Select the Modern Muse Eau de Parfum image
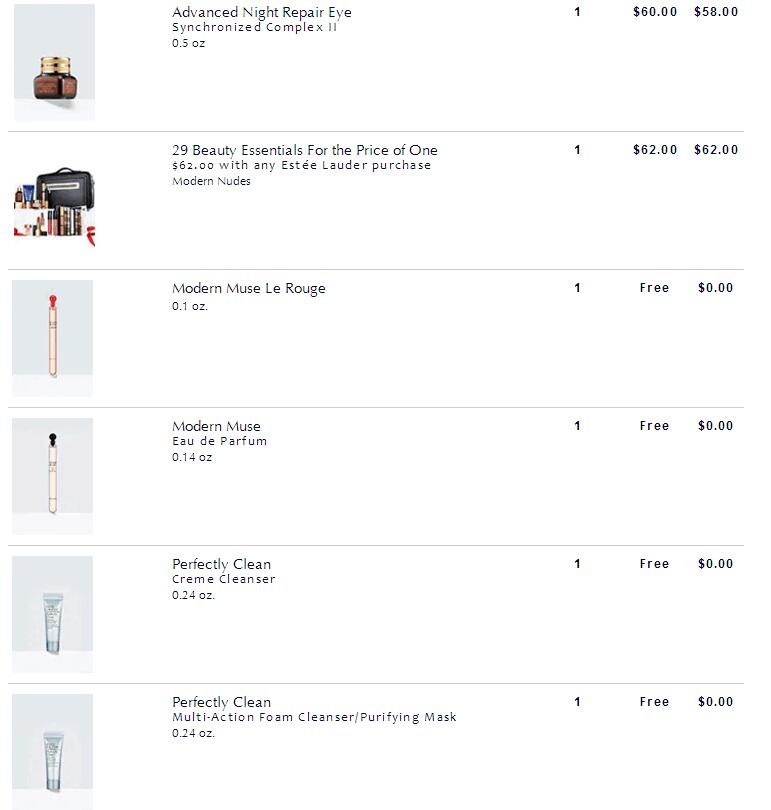 click(52, 476)
